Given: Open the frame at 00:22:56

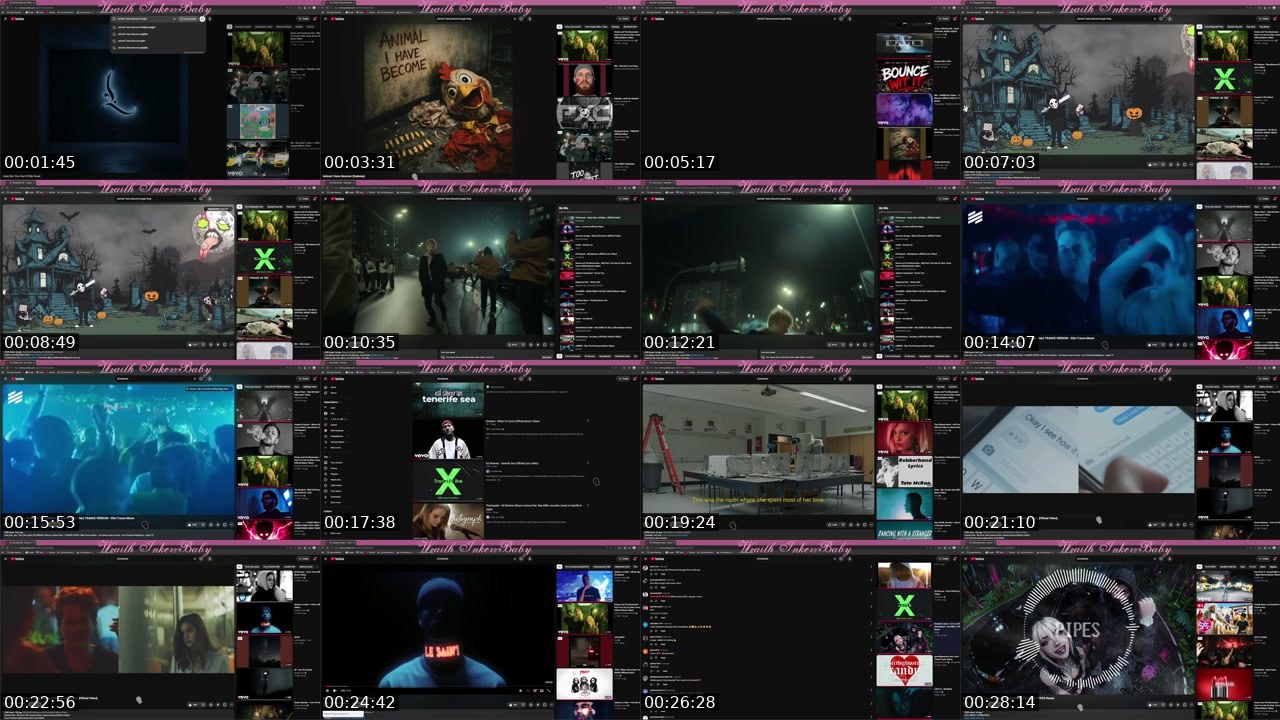Looking at the screenshot, I should 160,630.
